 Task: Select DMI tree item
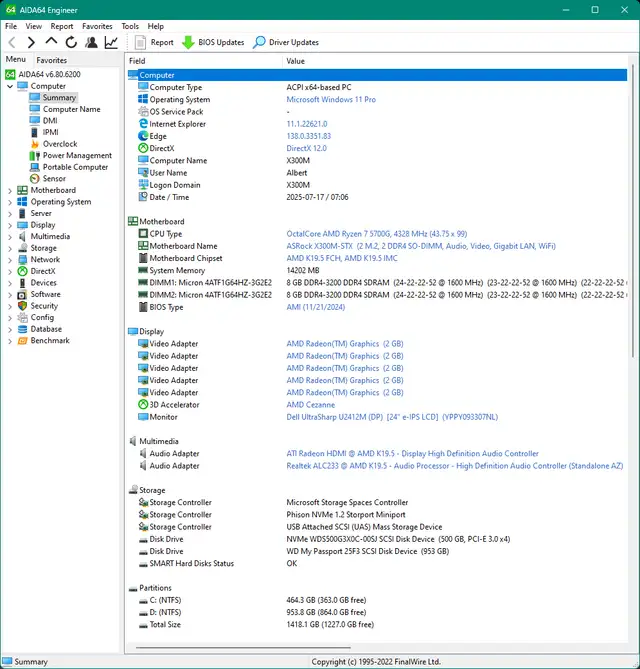43,121
